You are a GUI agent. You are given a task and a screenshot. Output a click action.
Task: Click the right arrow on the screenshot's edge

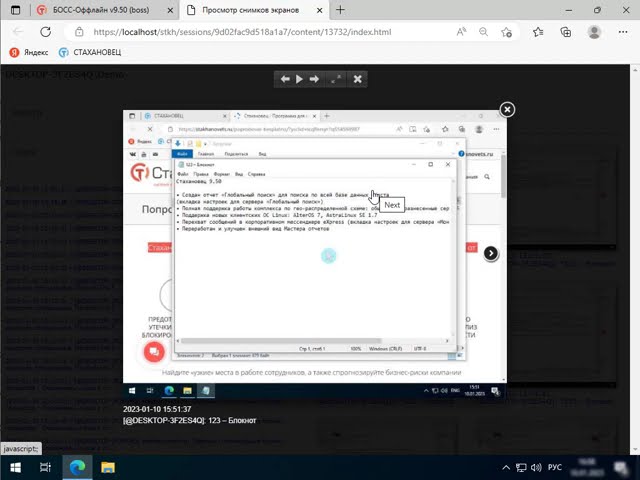(490, 254)
